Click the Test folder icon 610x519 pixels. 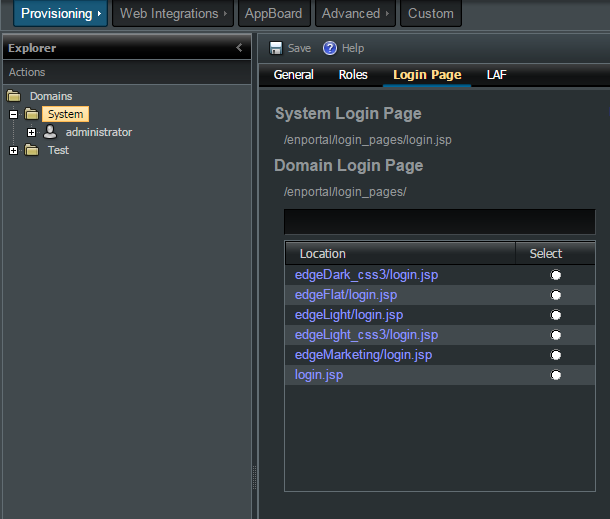(x=32, y=150)
